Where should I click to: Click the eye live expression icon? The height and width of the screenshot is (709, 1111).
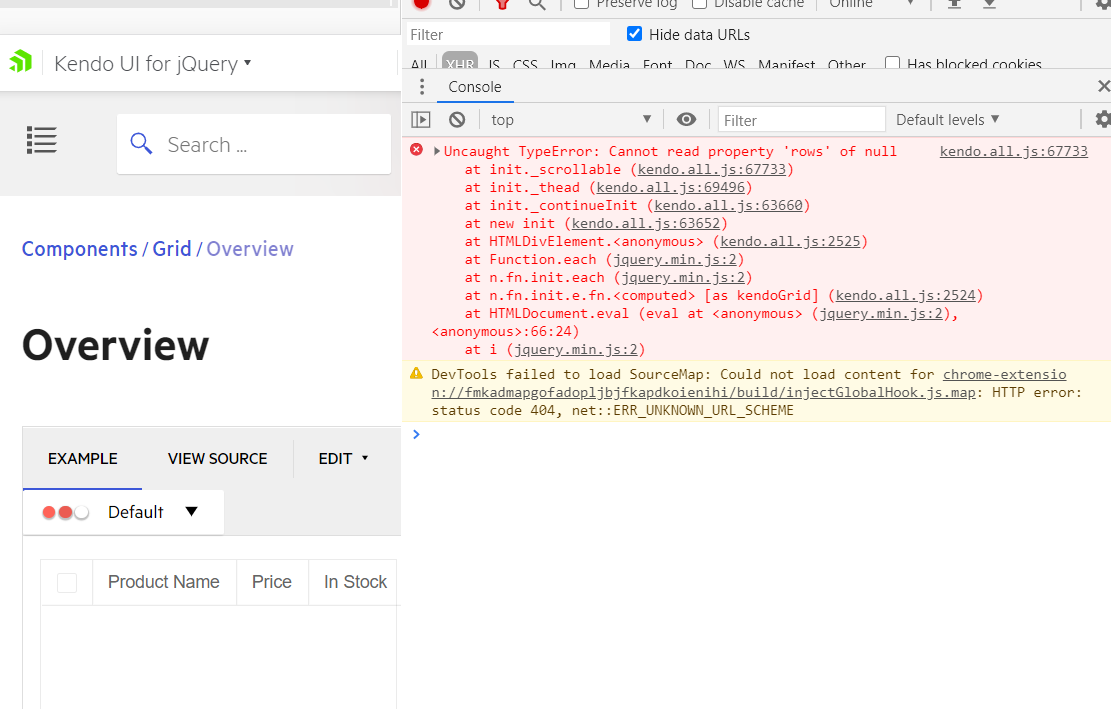pyautogui.click(x=686, y=120)
